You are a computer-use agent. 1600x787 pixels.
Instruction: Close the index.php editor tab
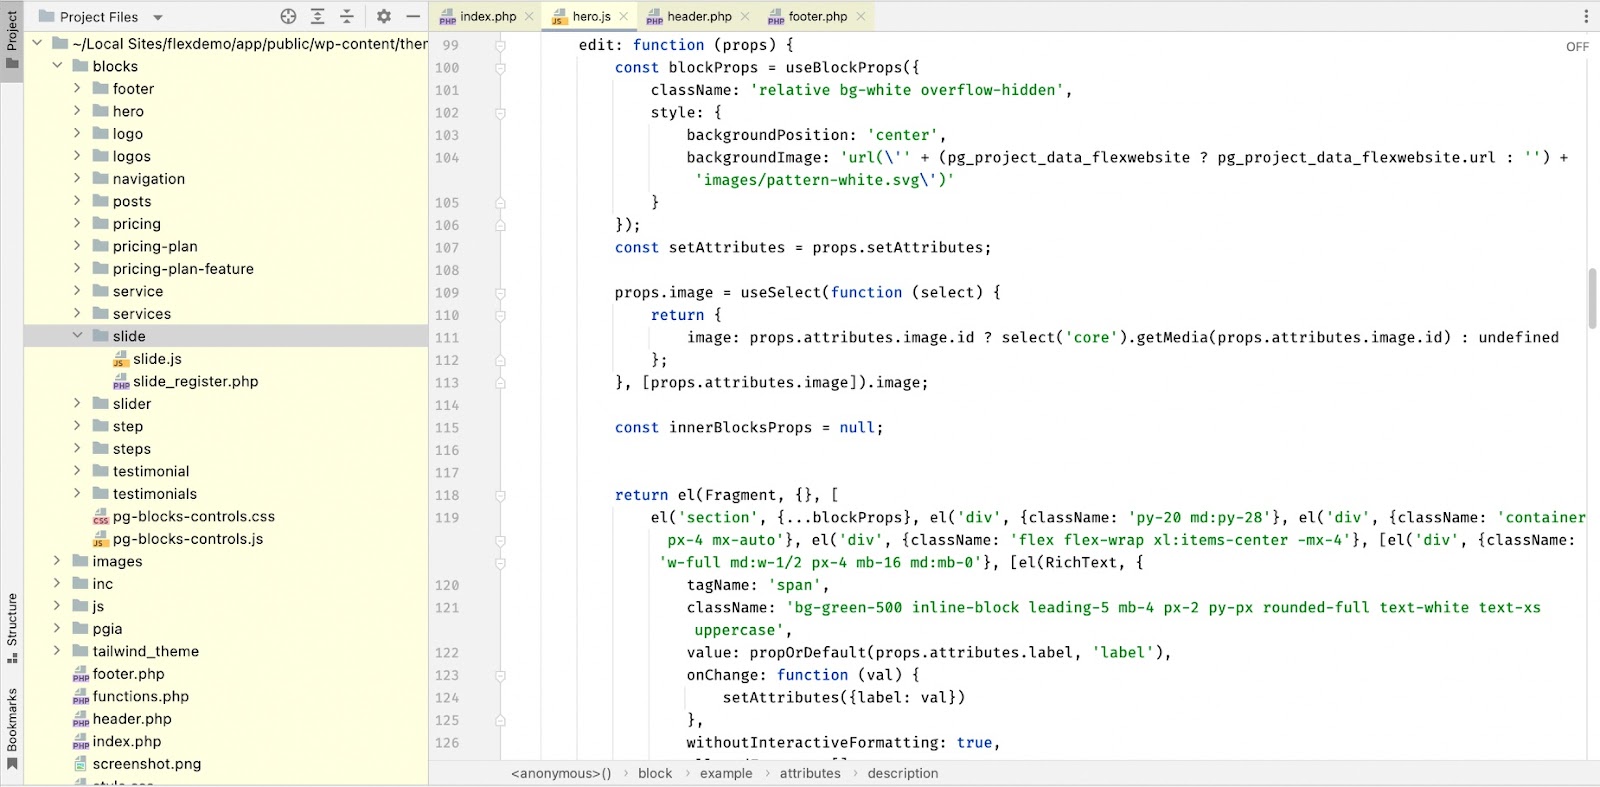[x=529, y=16]
